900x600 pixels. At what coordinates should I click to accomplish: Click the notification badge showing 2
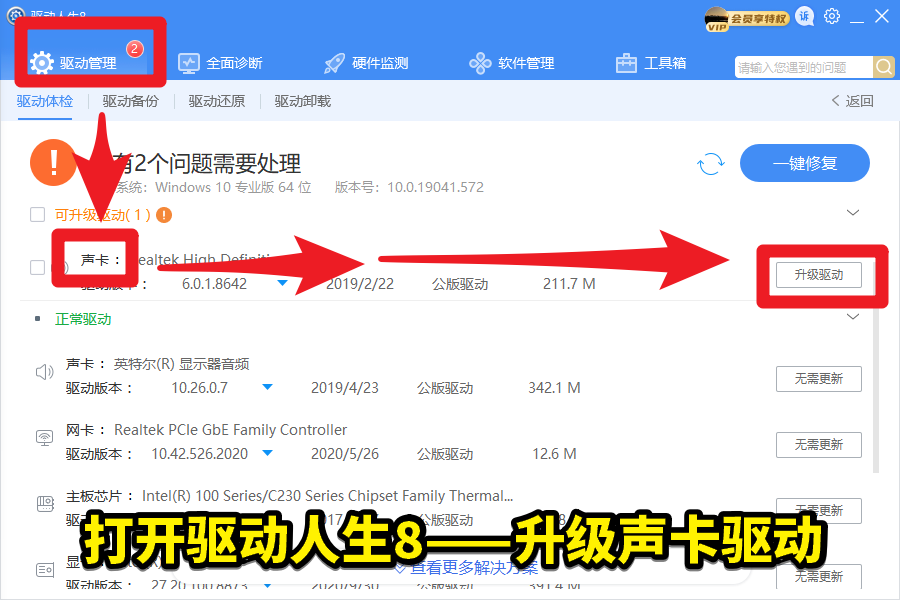click(x=134, y=49)
